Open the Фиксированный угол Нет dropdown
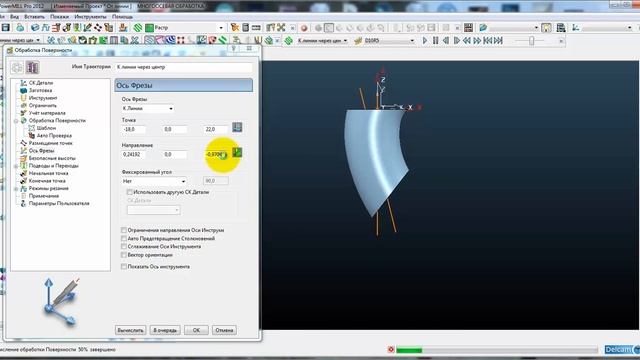Screen dimensions: 640x360 coord(154,181)
